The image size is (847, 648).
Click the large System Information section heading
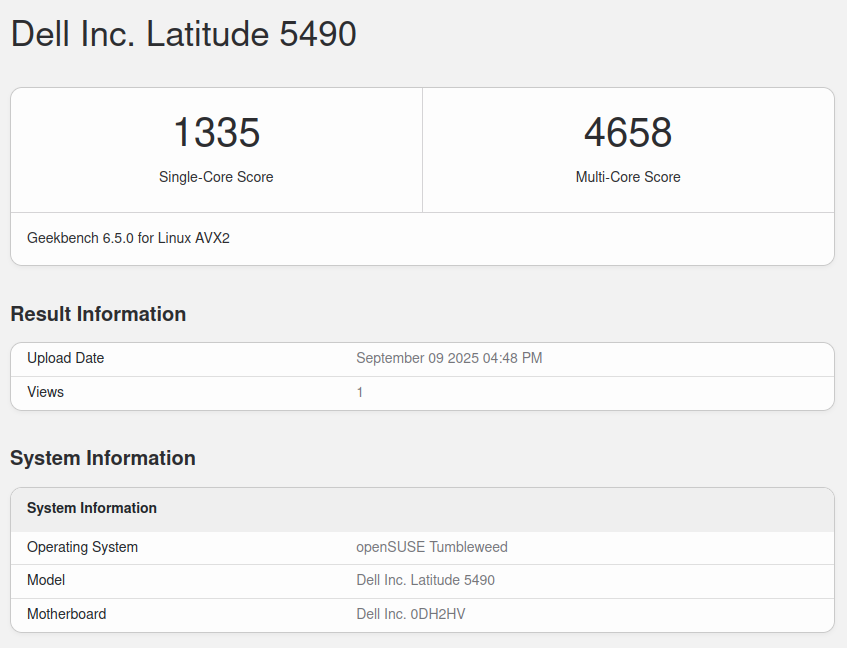103,458
